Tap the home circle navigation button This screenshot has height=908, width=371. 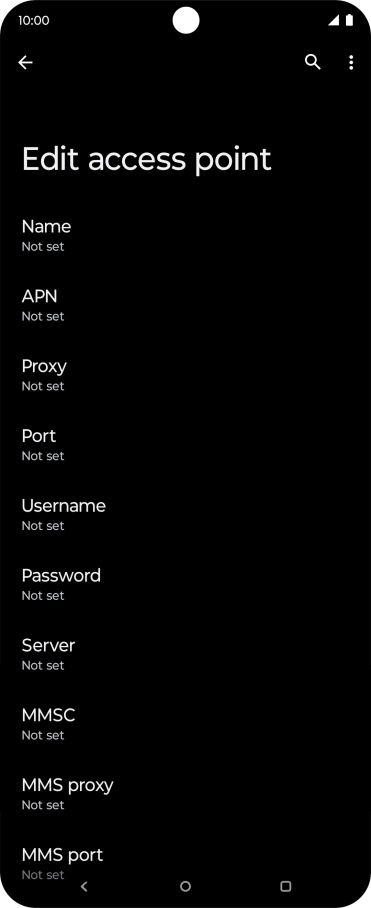[185, 886]
